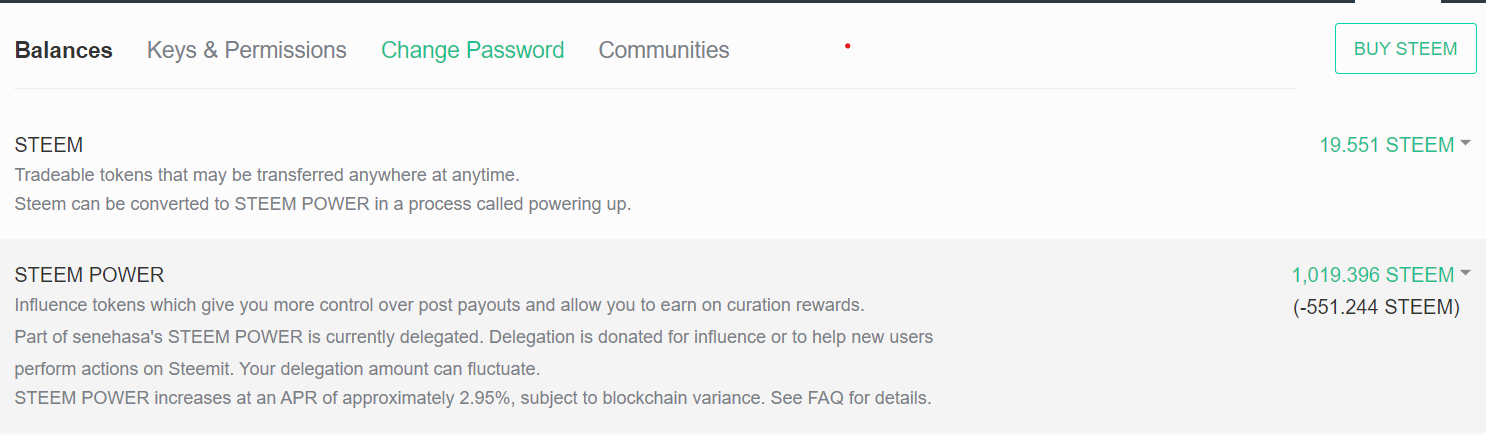
Task: Click the 'Influence tokens' description line
Action: point(439,304)
